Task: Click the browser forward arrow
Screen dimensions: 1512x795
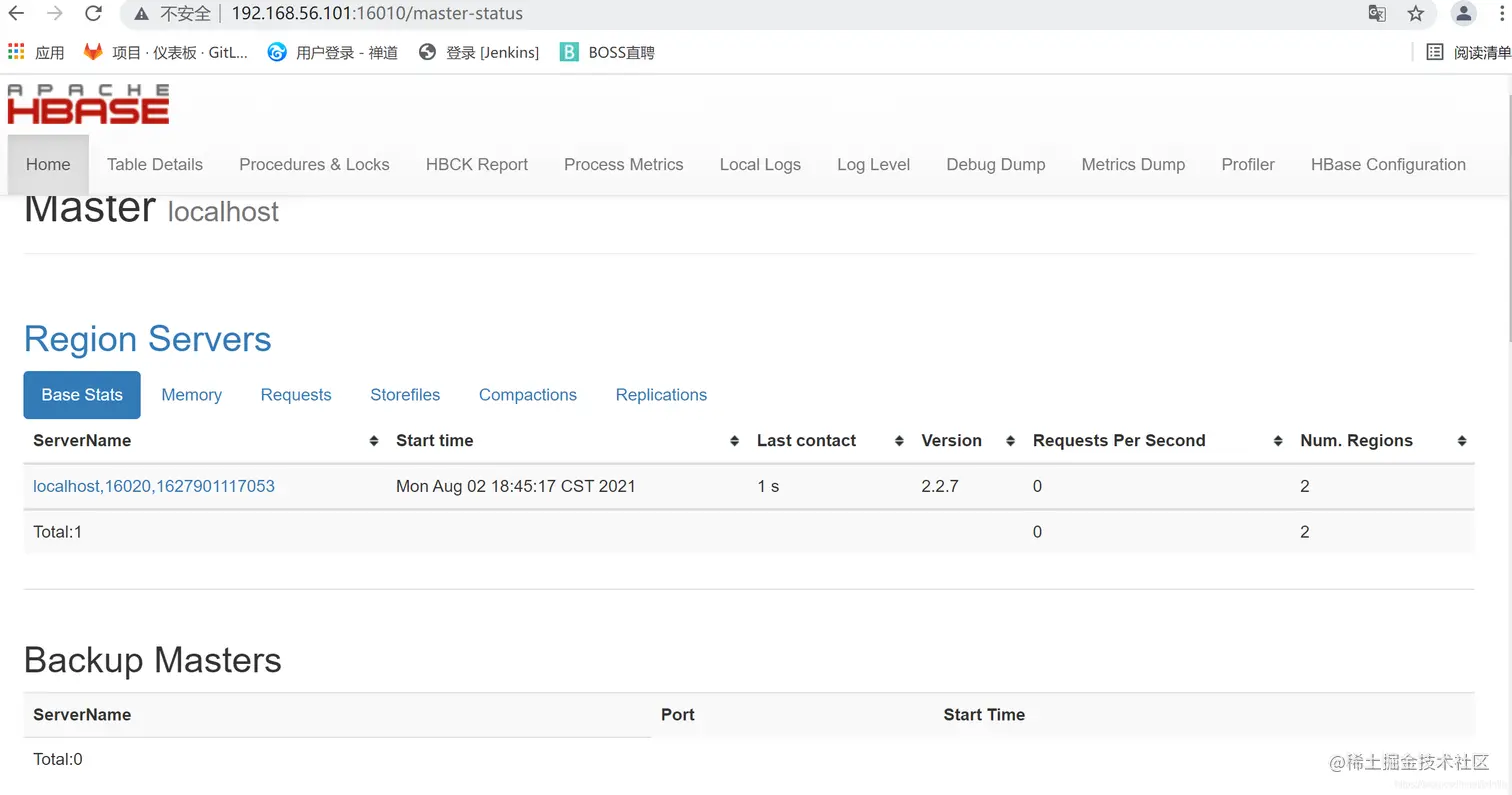Action: pos(55,14)
